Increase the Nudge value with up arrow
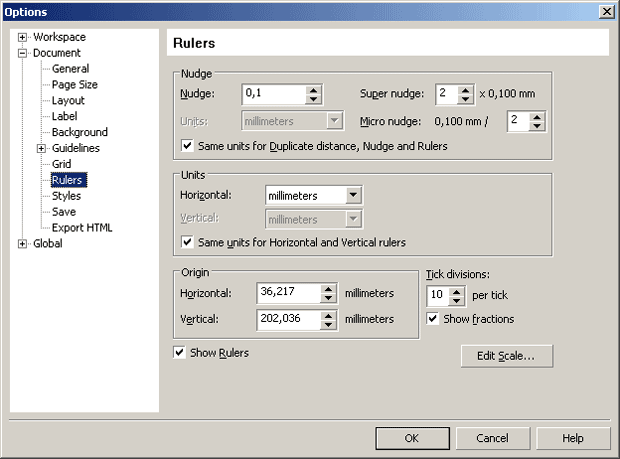620x459 pixels. (x=313, y=90)
